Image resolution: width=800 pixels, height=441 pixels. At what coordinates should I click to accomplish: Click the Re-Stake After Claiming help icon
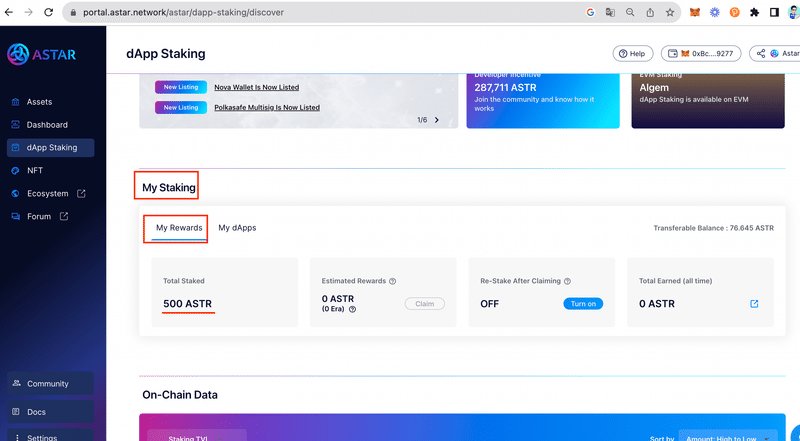pyautogui.click(x=567, y=281)
